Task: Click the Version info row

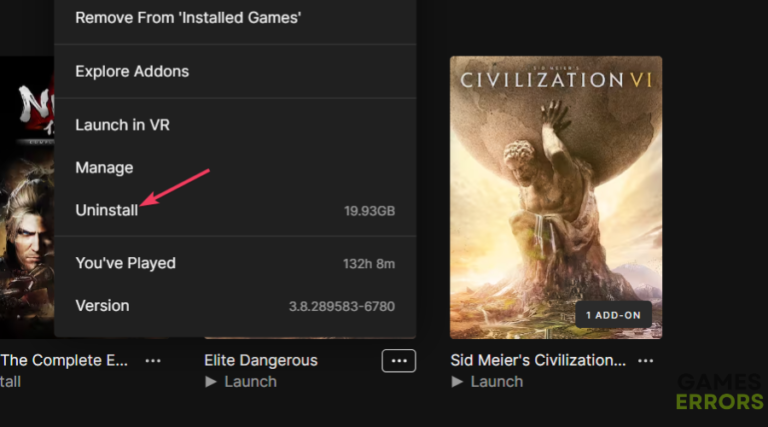Action: (x=102, y=305)
